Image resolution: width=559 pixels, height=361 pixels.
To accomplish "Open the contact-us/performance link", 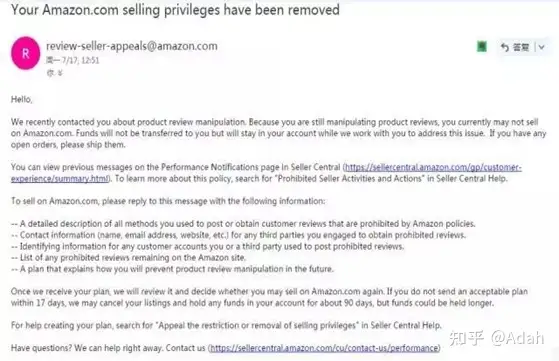I will pyautogui.click(x=324, y=348).
